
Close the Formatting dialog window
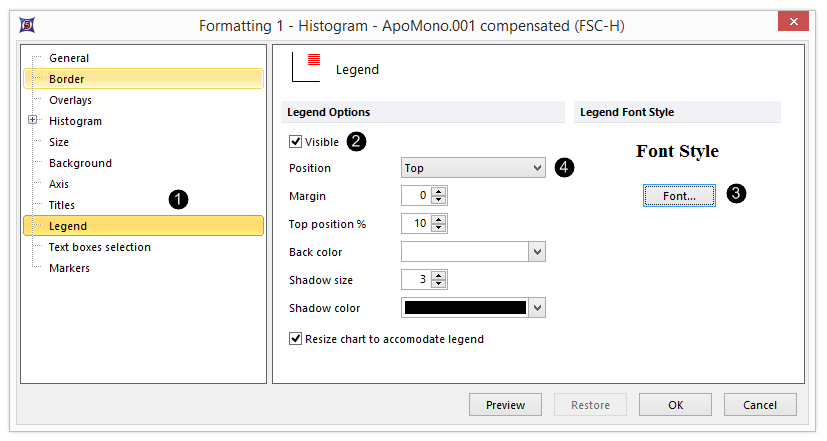[793, 20]
